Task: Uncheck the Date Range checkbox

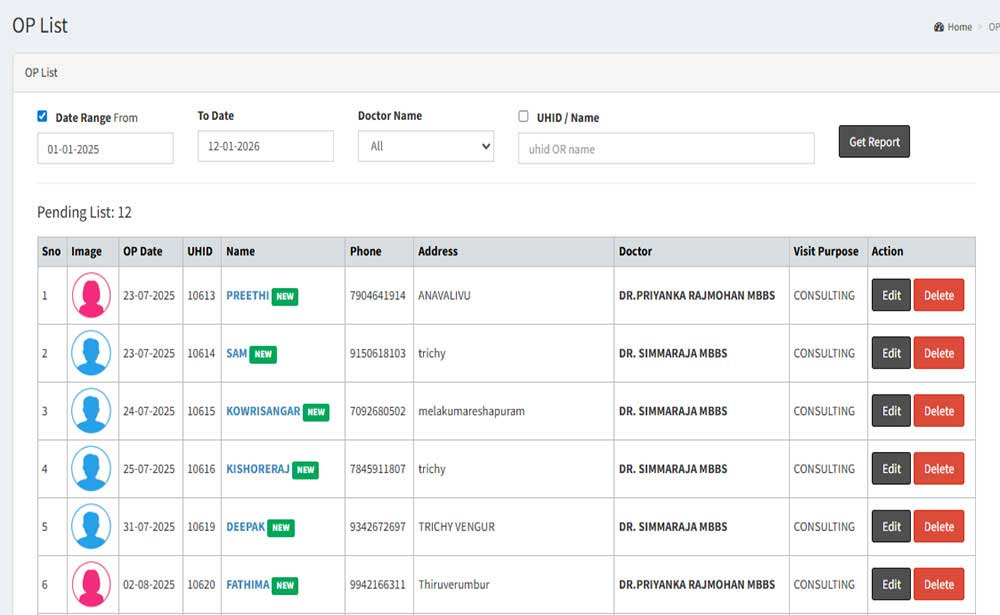Action: 42,116
